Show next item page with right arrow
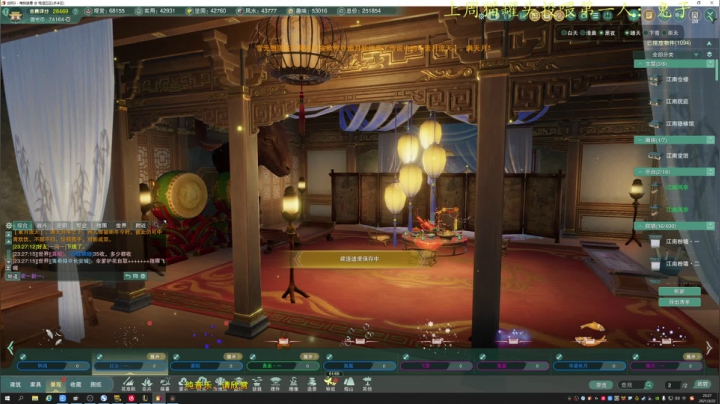This screenshot has width=720, height=404. 709,348
